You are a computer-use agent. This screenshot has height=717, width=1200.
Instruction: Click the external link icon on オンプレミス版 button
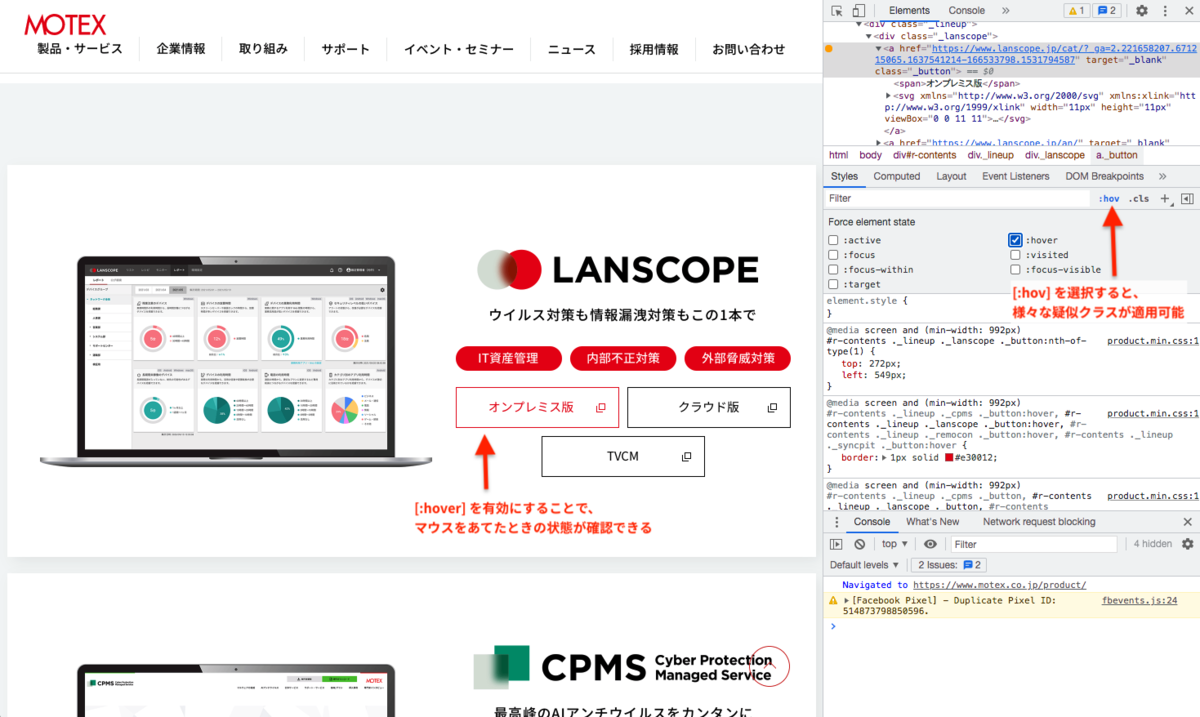[x=600, y=408]
